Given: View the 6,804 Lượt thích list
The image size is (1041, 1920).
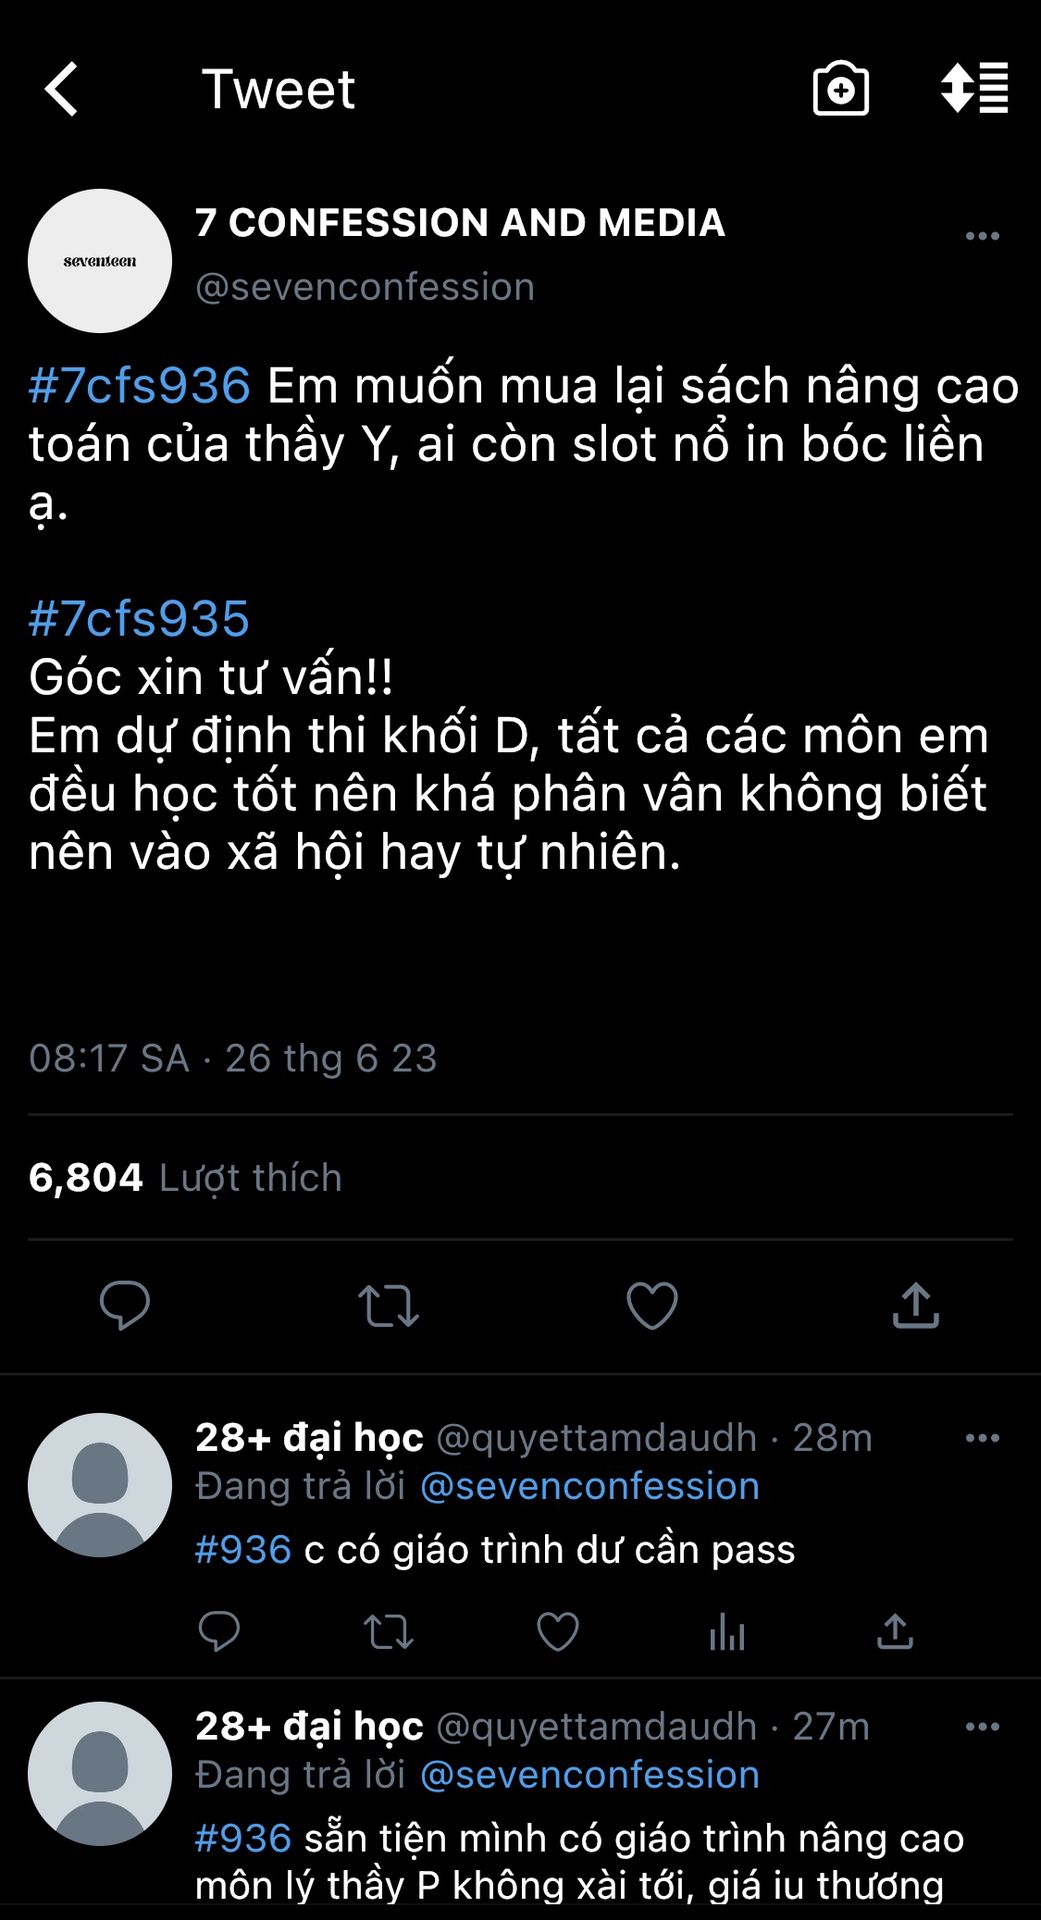Looking at the screenshot, I should pyautogui.click(x=186, y=1178).
